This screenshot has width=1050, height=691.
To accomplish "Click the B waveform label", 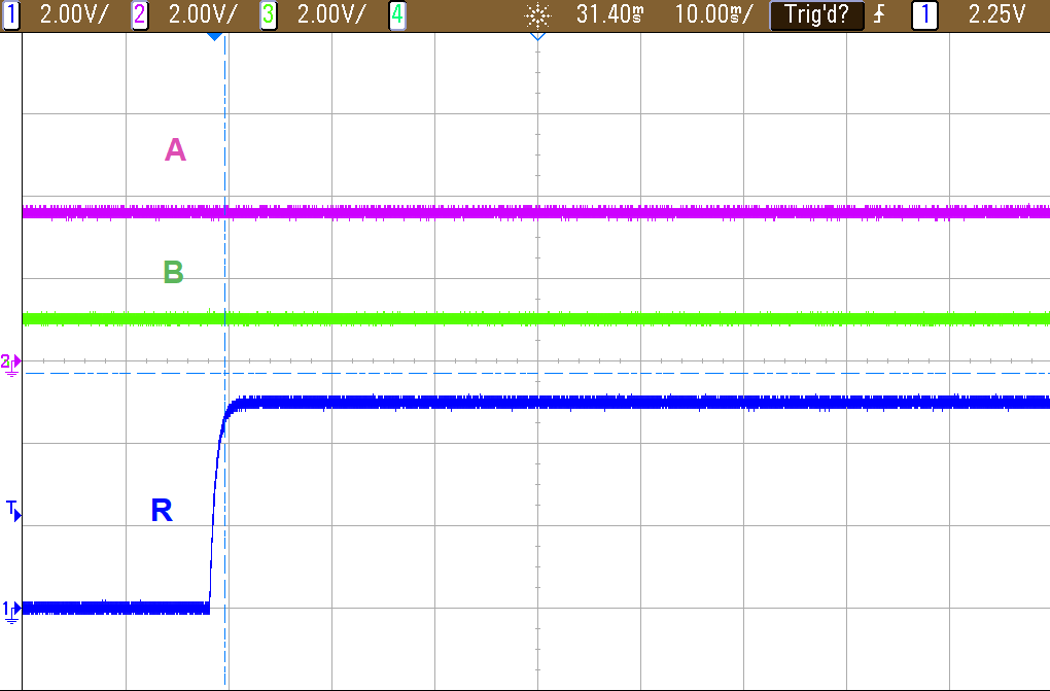I will click(x=172, y=271).
